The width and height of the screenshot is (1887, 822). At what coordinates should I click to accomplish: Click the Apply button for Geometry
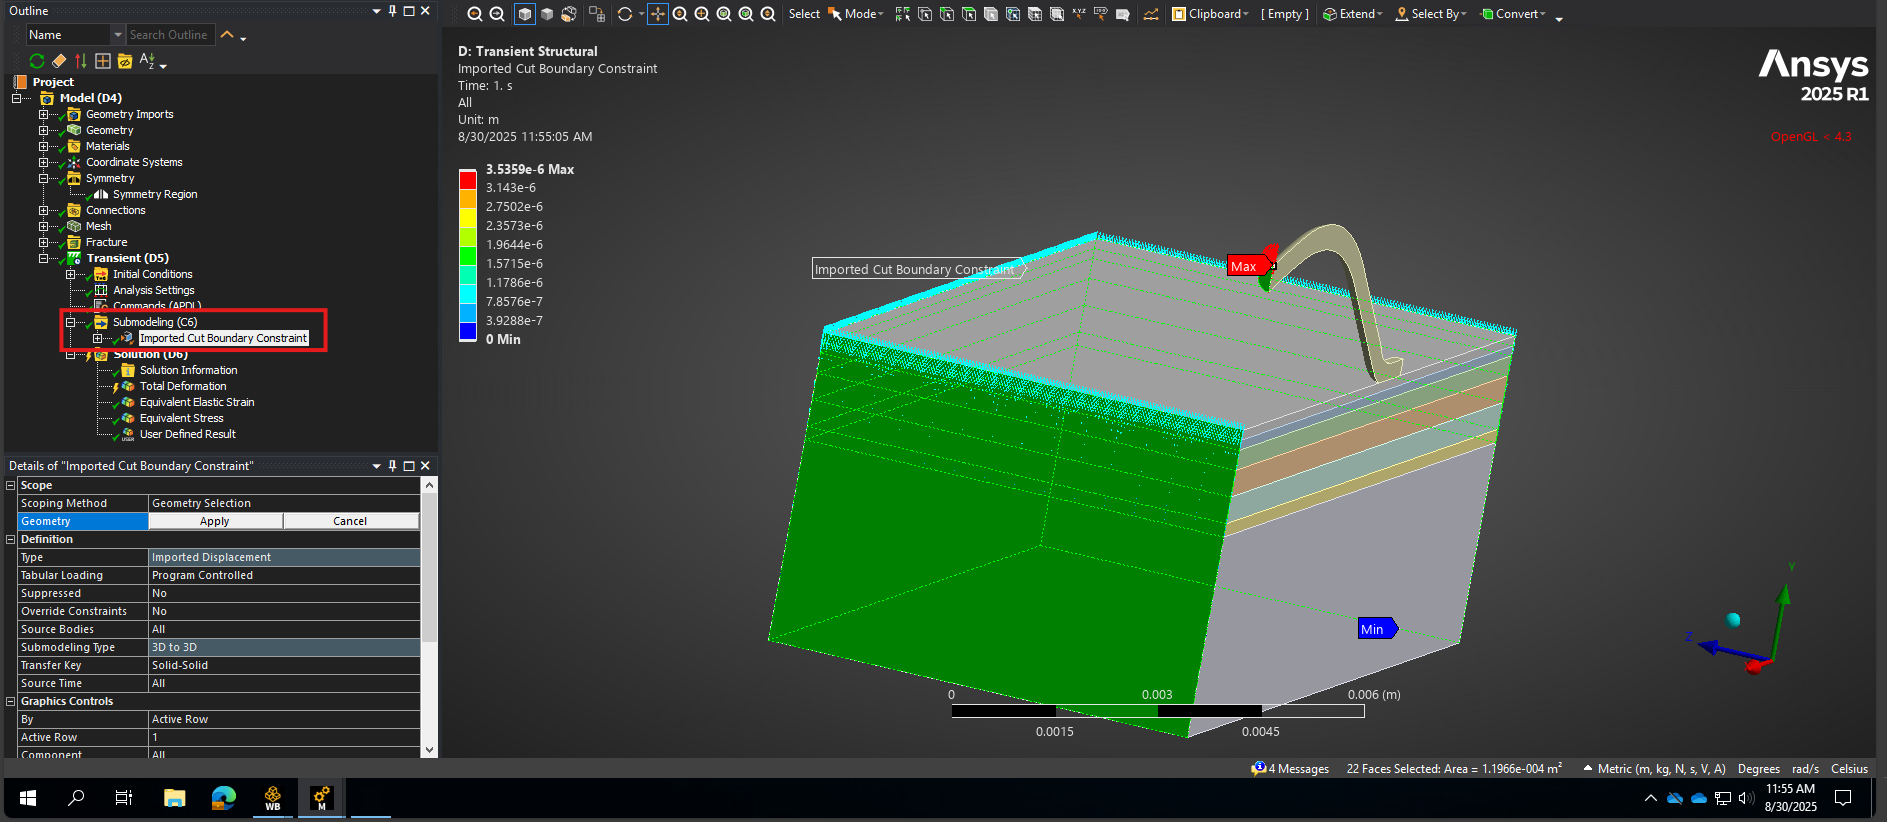pos(215,521)
